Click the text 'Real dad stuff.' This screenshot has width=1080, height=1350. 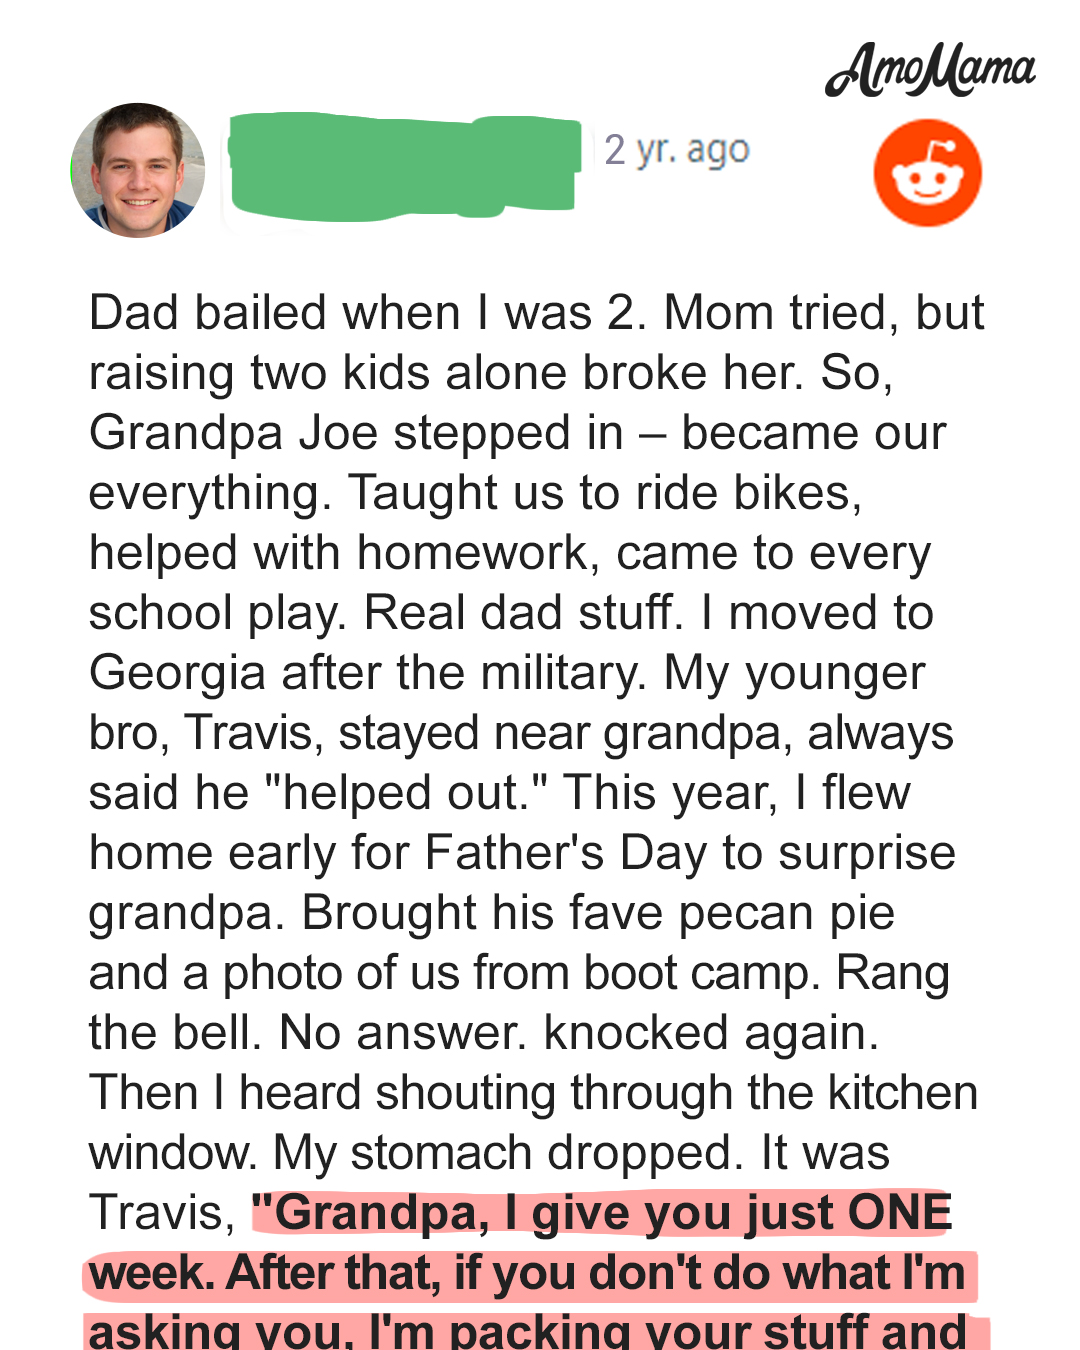524,613
